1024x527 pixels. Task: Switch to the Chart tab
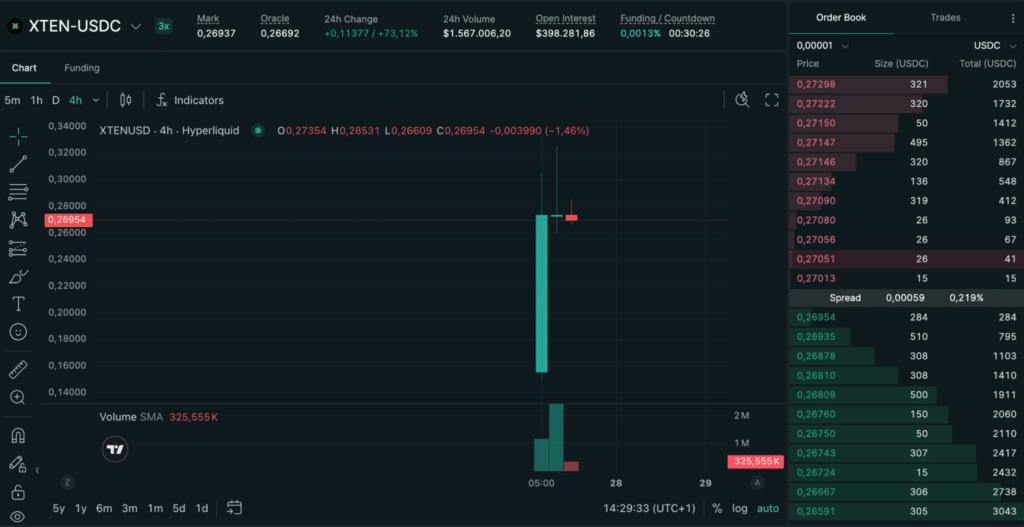[24, 68]
